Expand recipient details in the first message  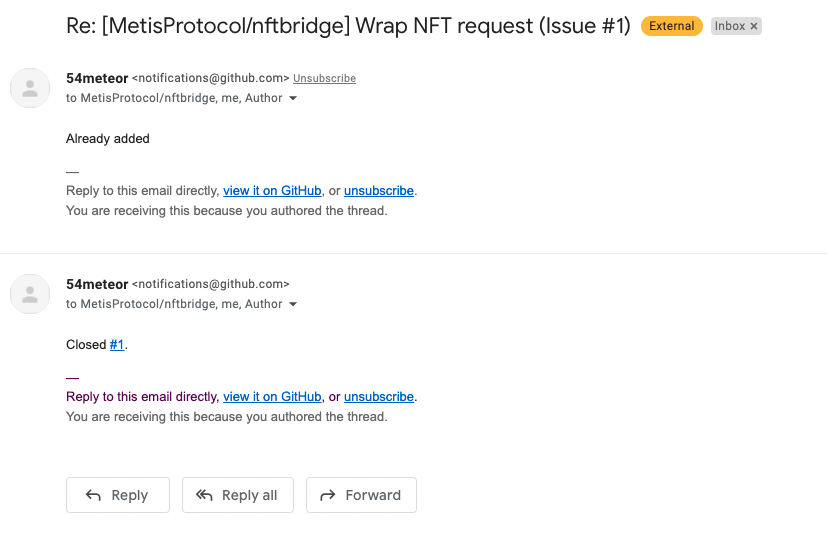[x=293, y=99]
